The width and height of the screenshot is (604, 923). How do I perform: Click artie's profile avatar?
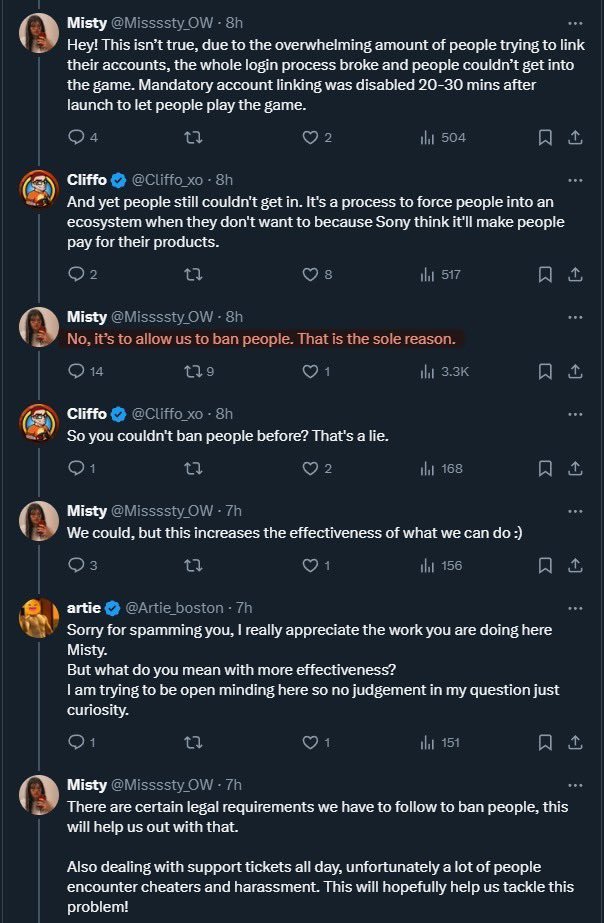38,620
